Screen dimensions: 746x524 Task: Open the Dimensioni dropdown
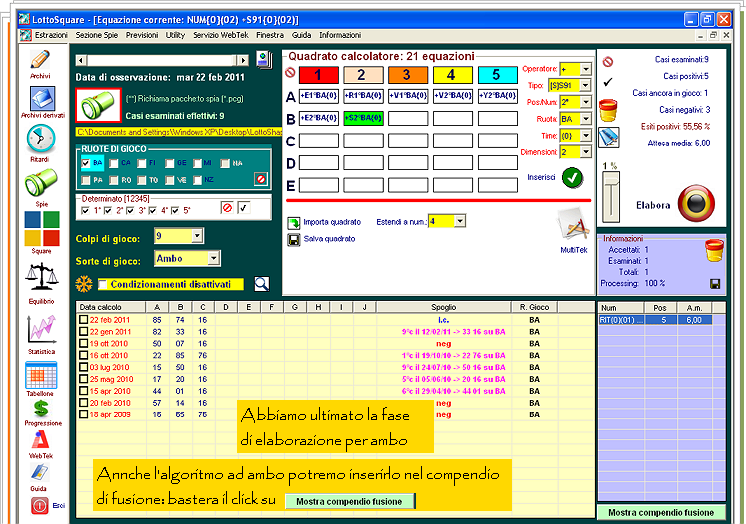point(586,152)
